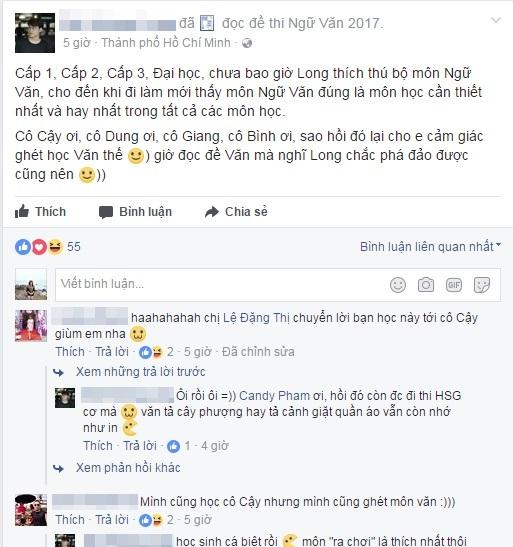The height and width of the screenshot is (547, 513).
Task: Click the emoji icon in comment box
Action: 398,285
